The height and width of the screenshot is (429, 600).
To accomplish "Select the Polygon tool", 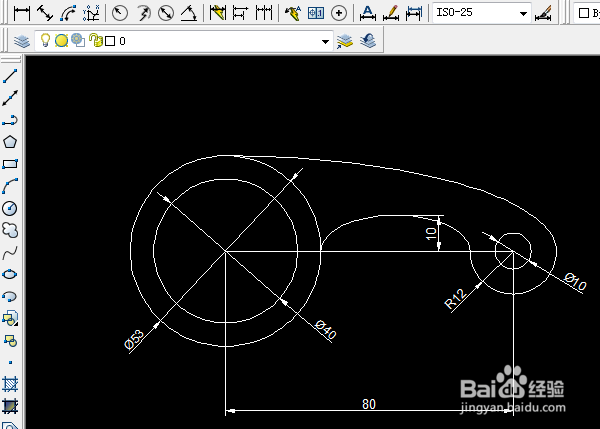I will tap(10, 142).
